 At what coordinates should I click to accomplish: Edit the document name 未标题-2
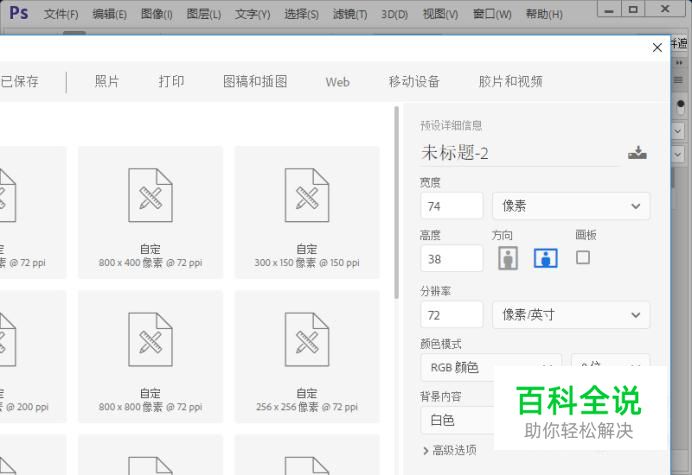click(520, 153)
